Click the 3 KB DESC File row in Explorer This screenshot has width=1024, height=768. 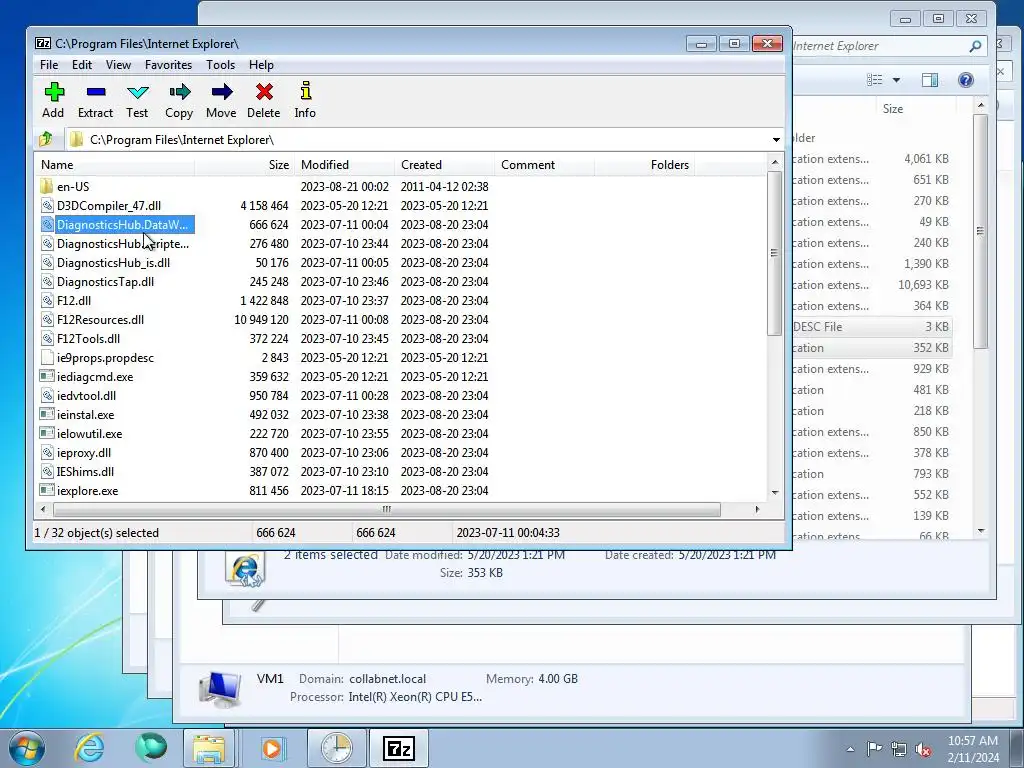(x=872, y=327)
